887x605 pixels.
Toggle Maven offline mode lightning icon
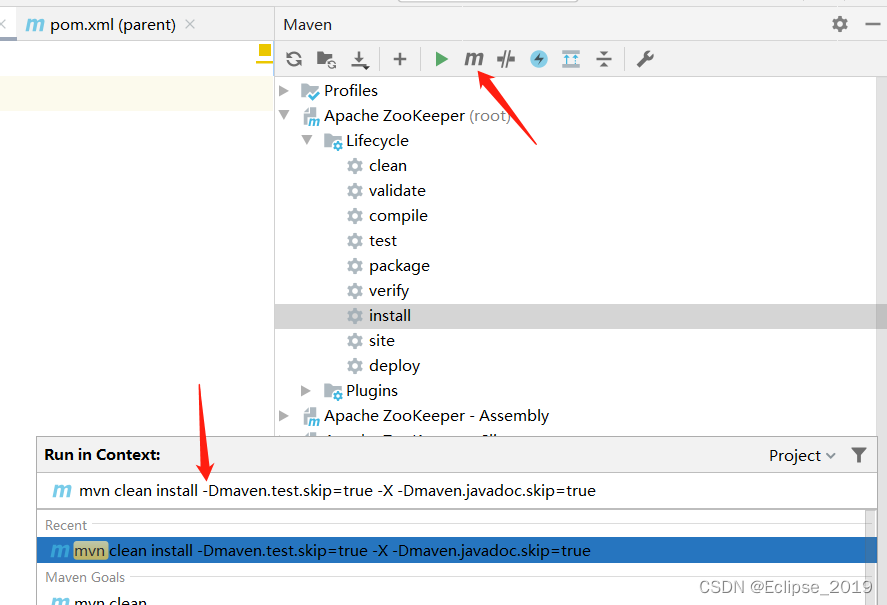tap(539, 59)
